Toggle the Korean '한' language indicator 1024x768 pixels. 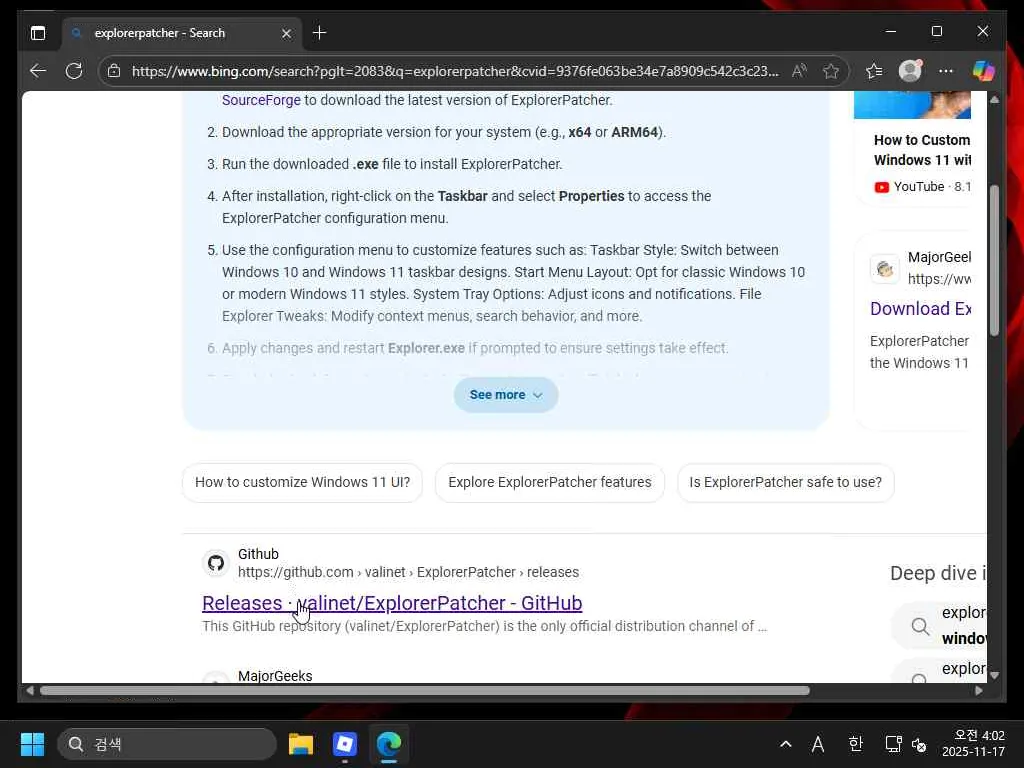[856, 744]
